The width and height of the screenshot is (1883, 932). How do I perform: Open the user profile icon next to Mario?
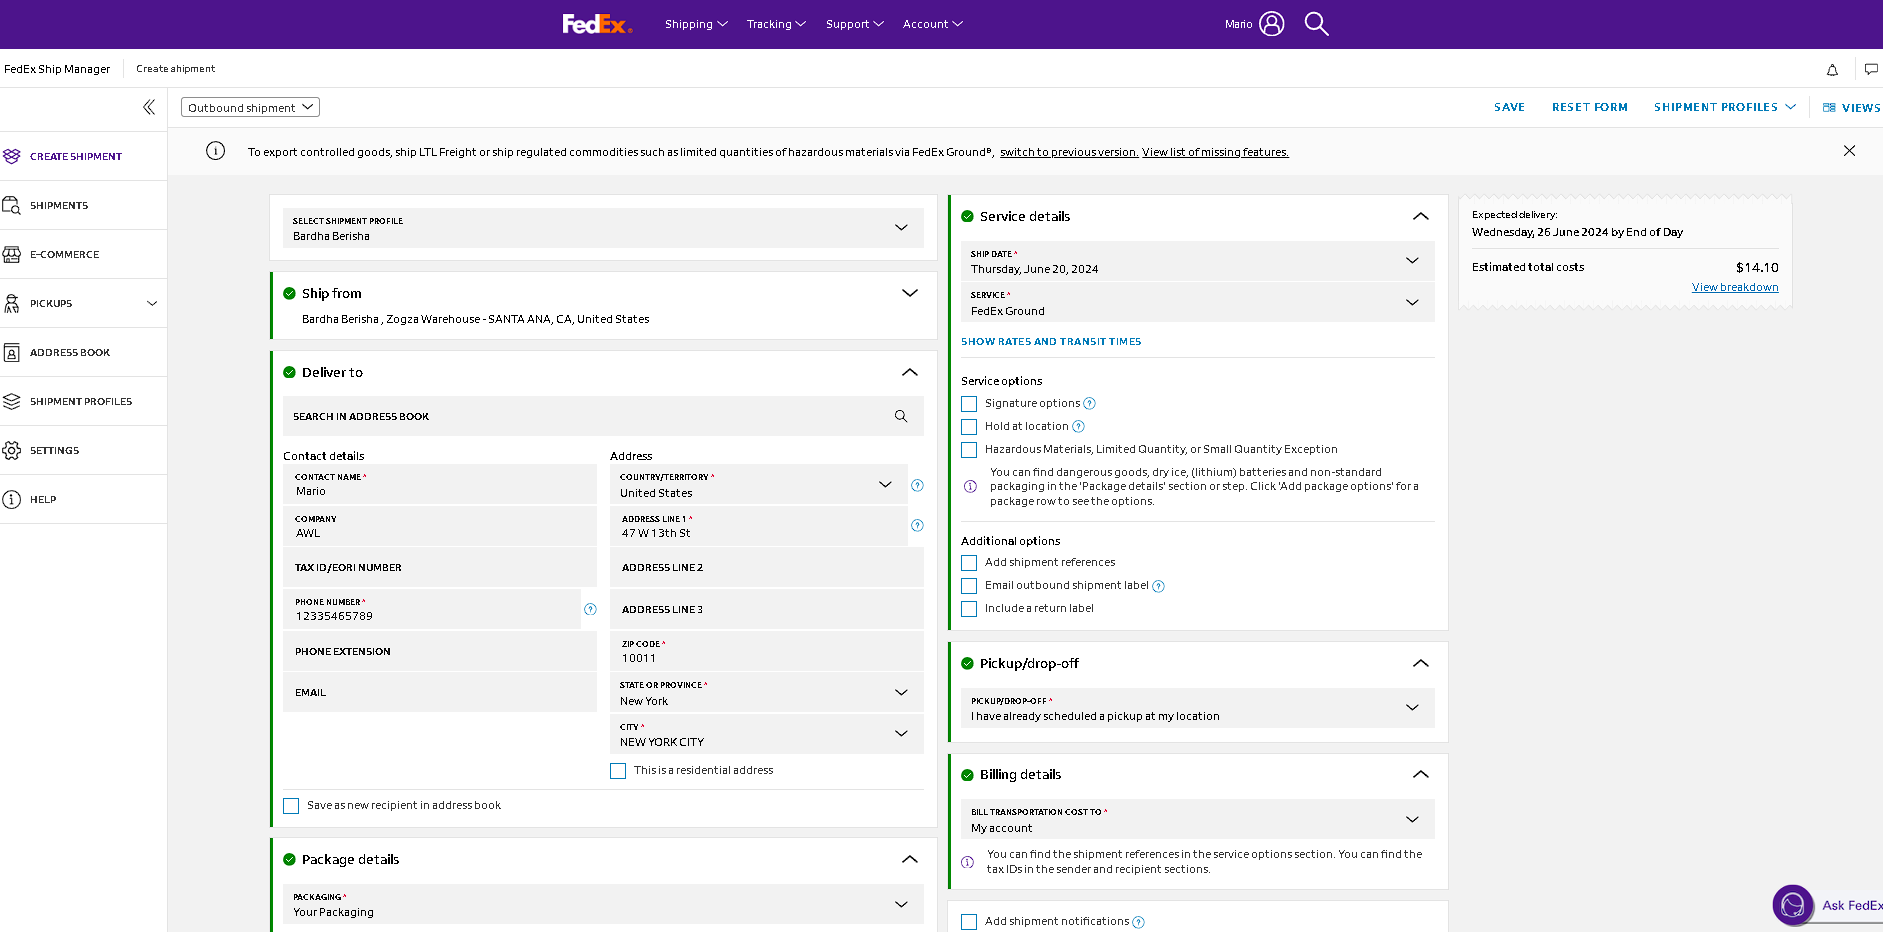[1271, 24]
